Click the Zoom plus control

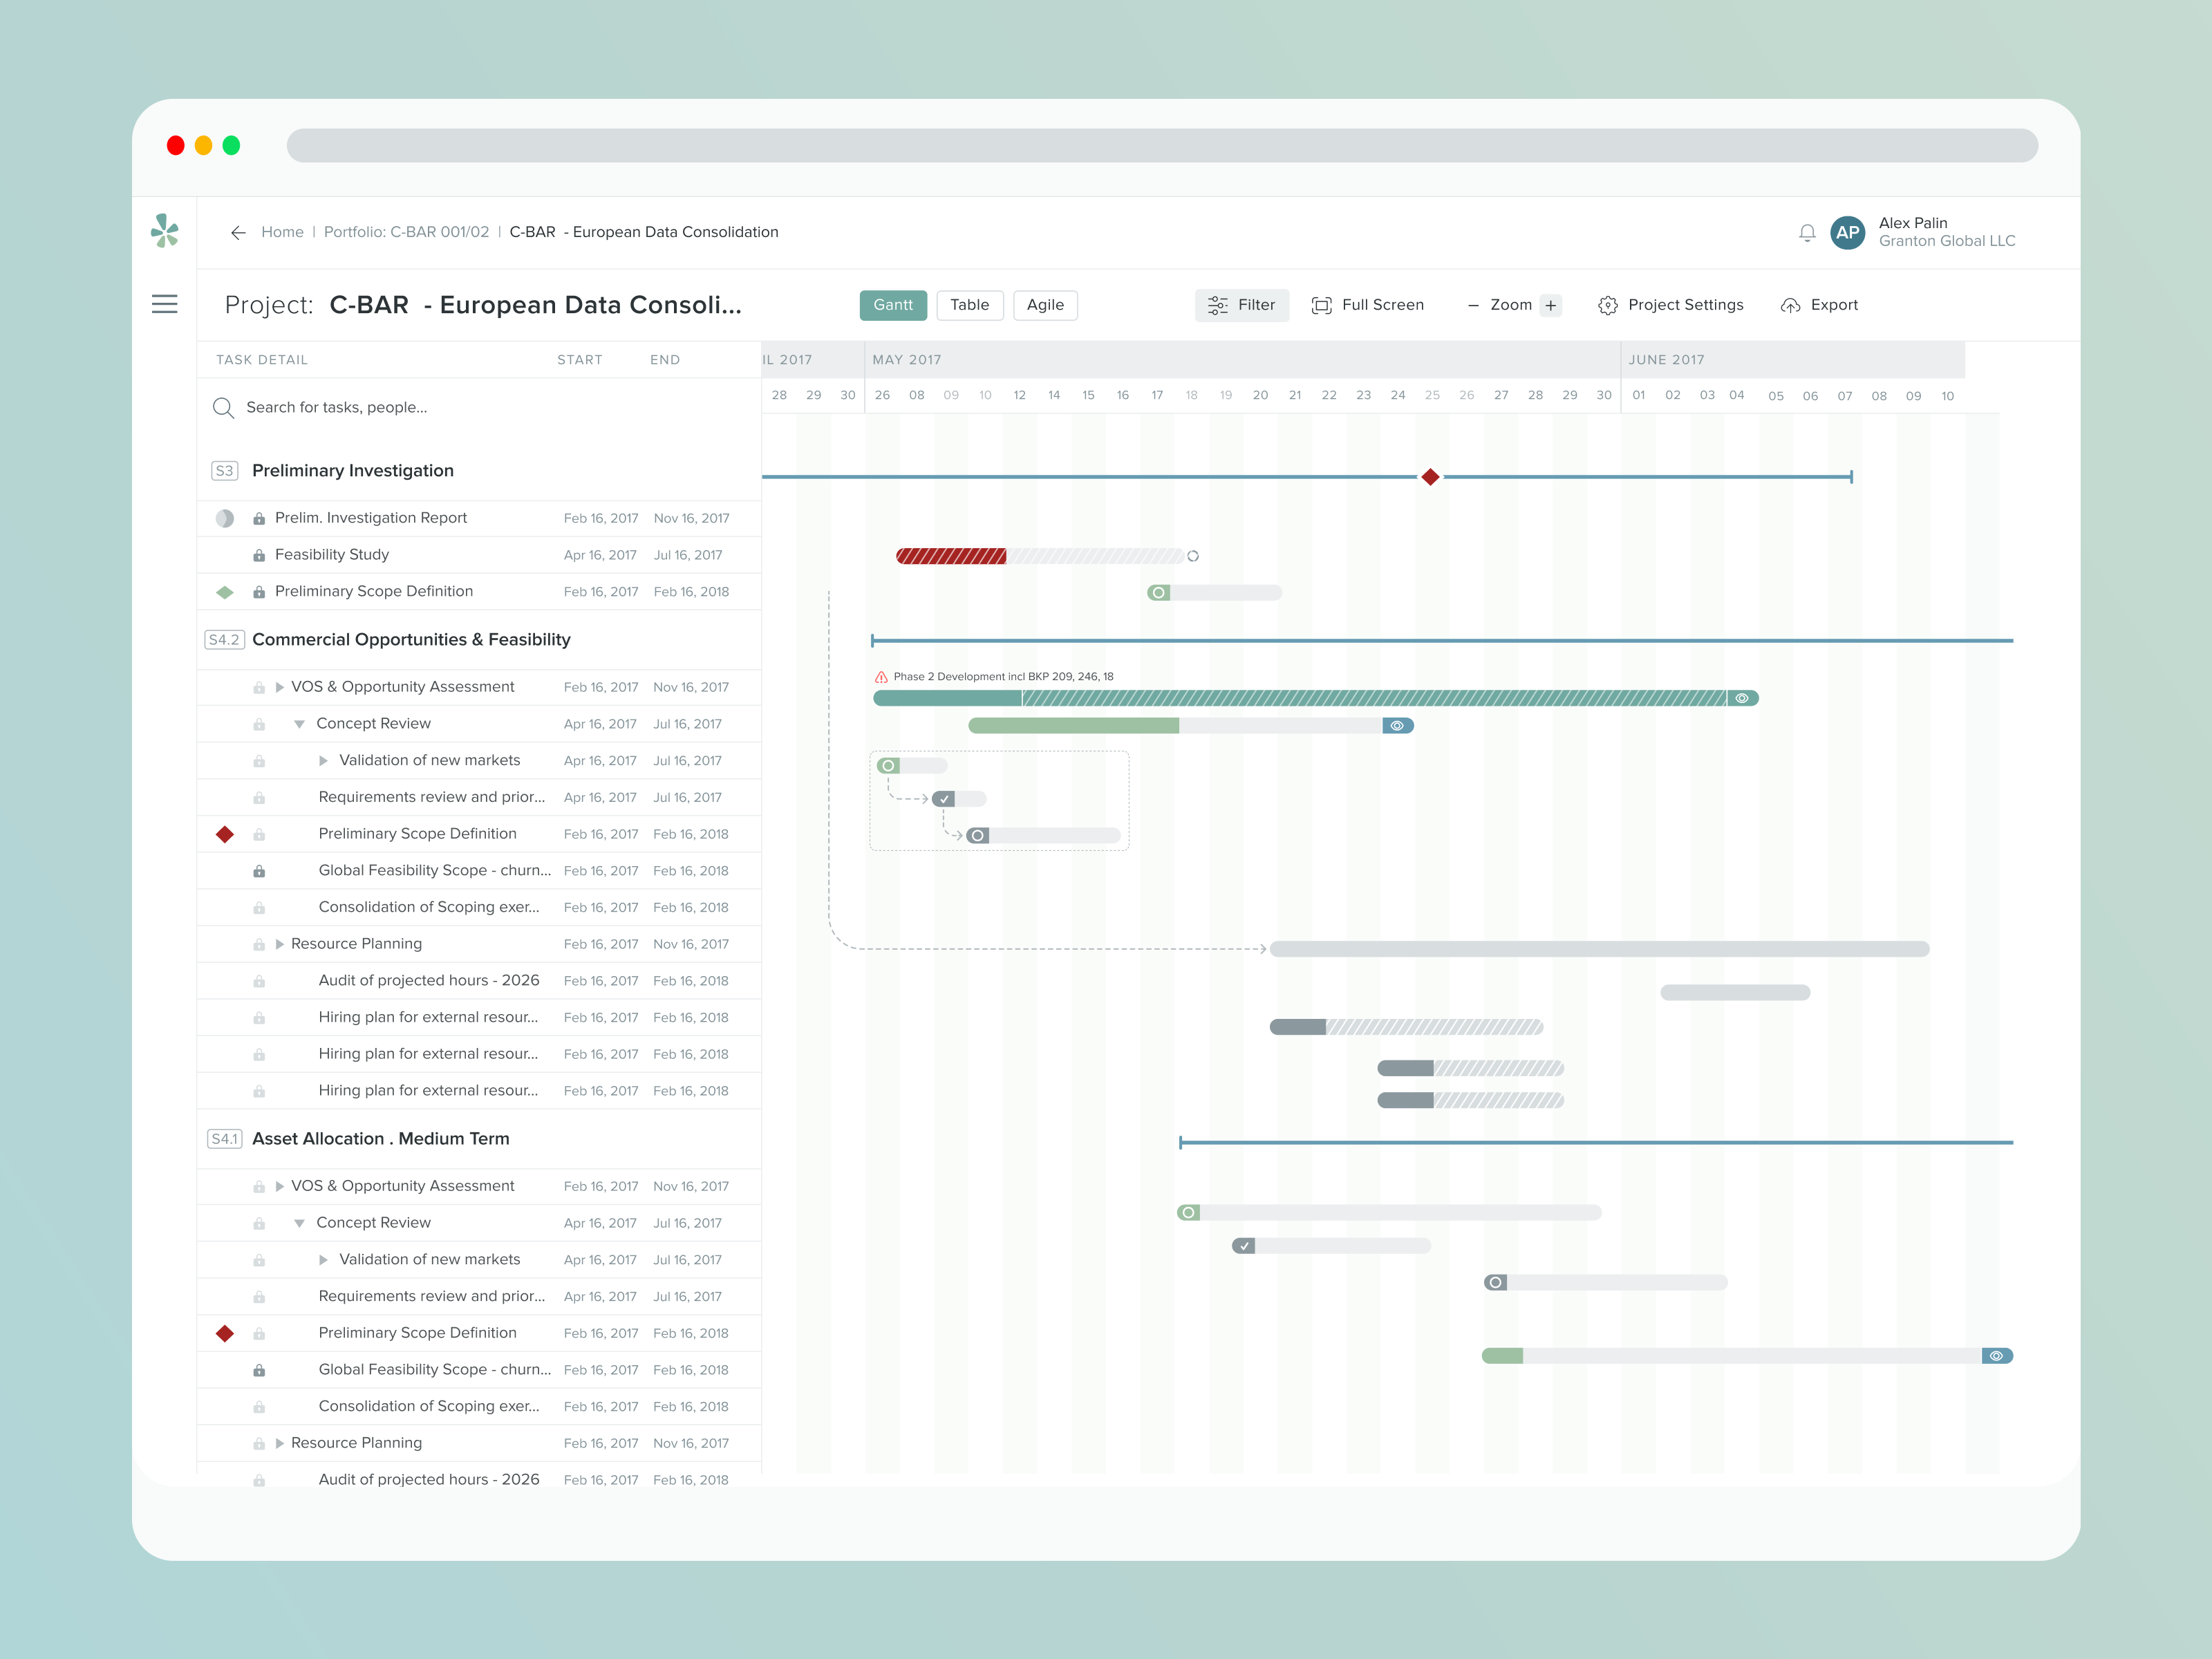point(1550,305)
